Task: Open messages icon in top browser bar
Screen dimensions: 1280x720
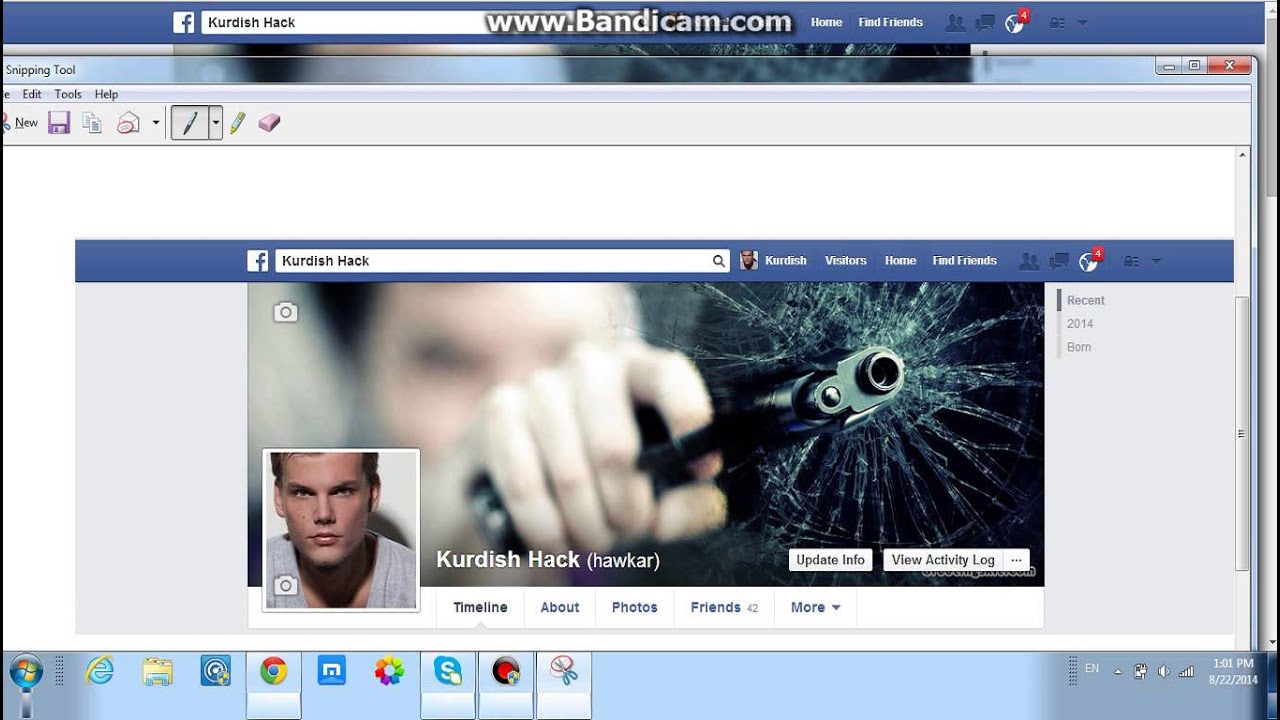Action: tap(985, 23)
